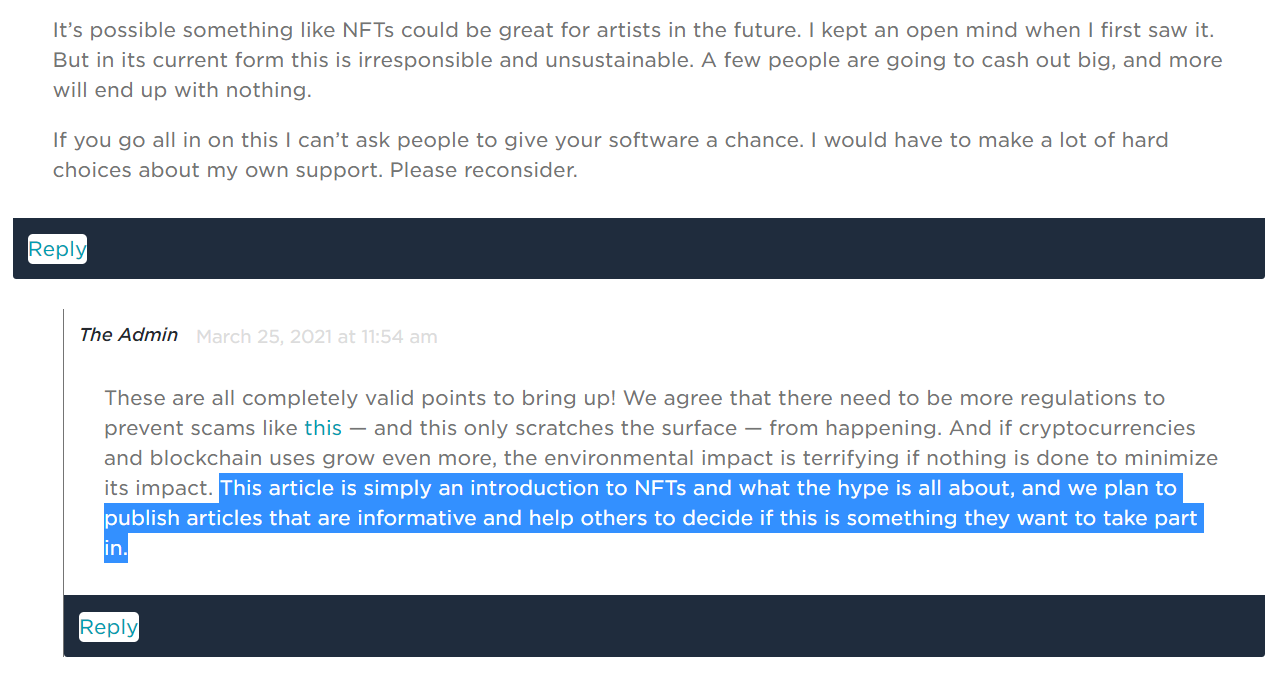
Task: Click the March 25, 2021 timestamp
Action: click(316, 337)
